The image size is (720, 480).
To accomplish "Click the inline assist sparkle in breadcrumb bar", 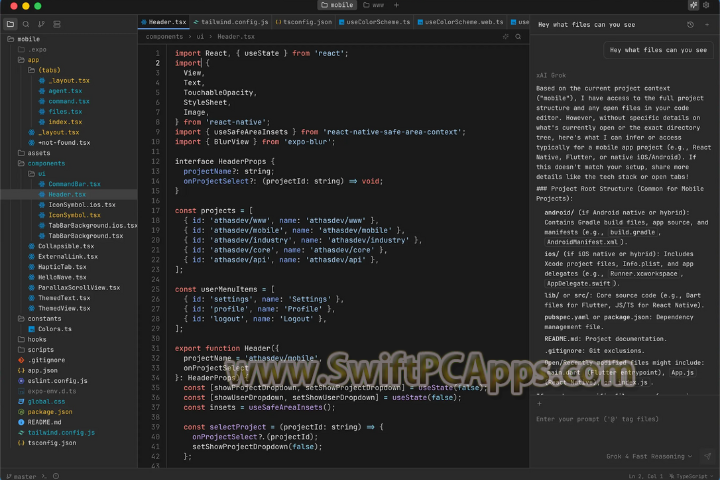I will [506, 37].
